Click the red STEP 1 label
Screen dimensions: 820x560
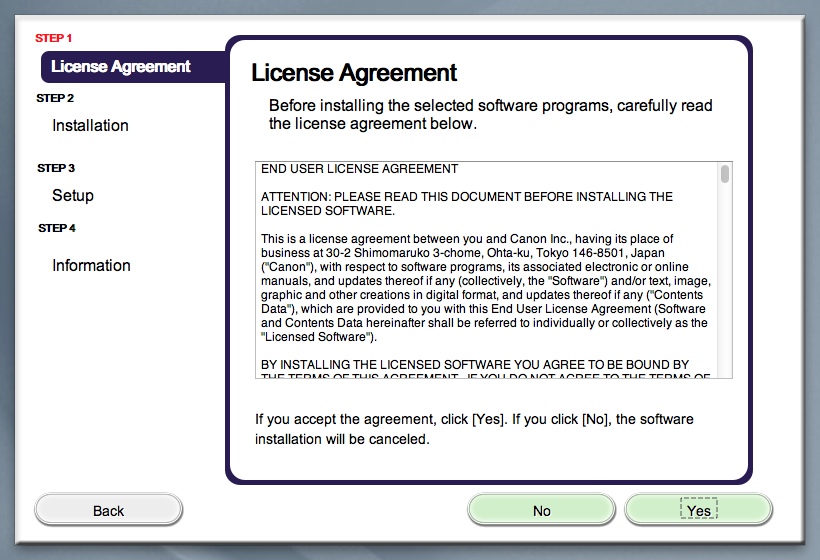click(x=54, y=38)
